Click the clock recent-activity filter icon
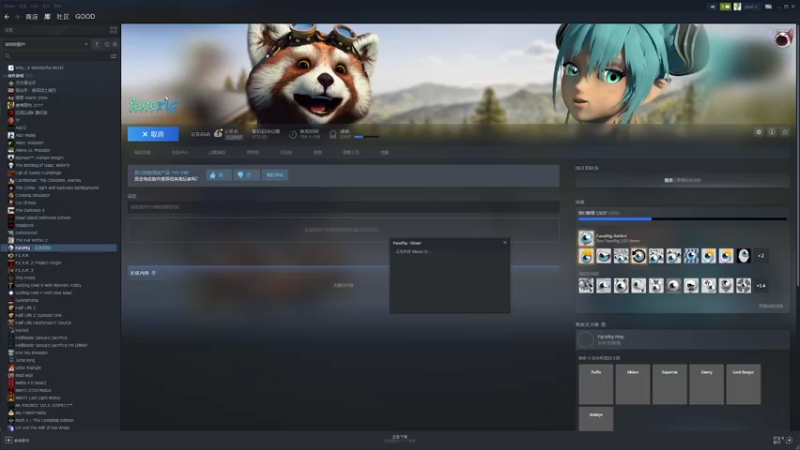Image resolution: width=800 pixels, height=450 pixels. tap(107, 44)
